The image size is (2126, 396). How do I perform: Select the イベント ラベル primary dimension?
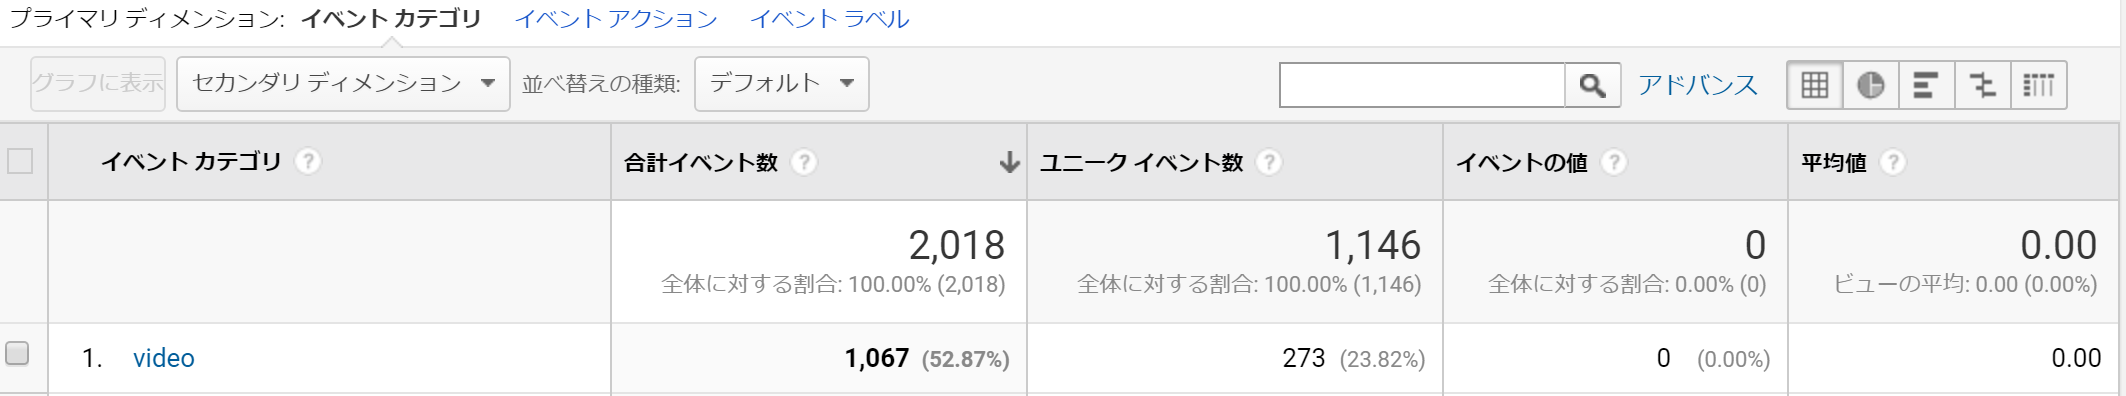(829, 19)
